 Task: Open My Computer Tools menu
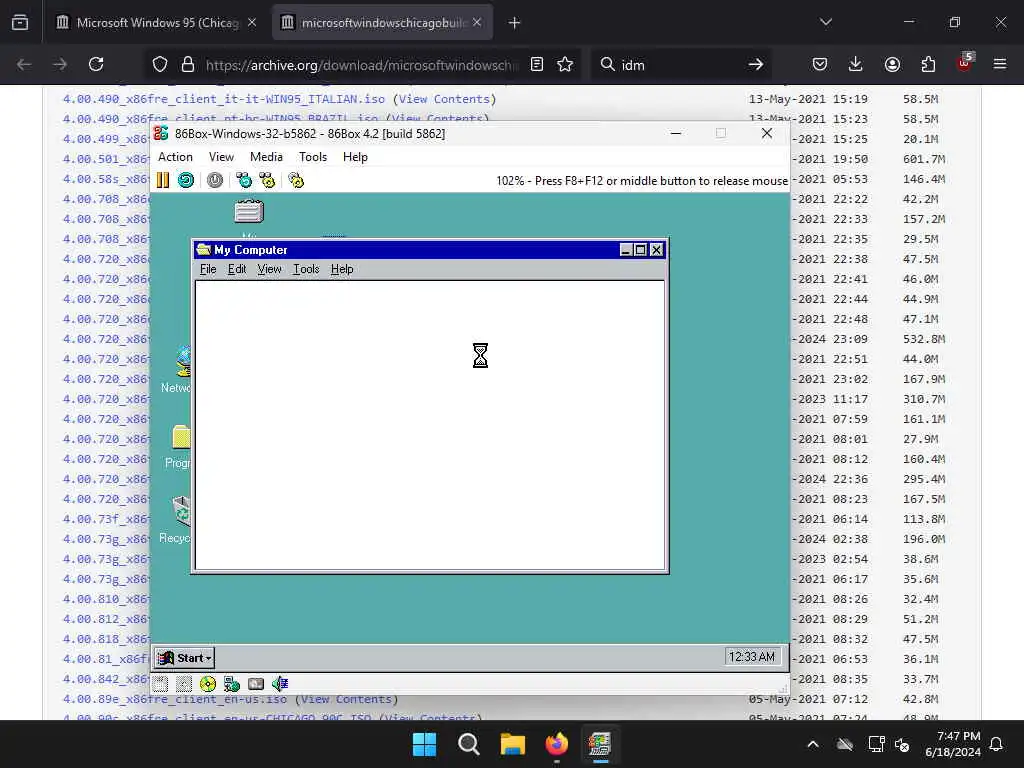tap(306, 269)
